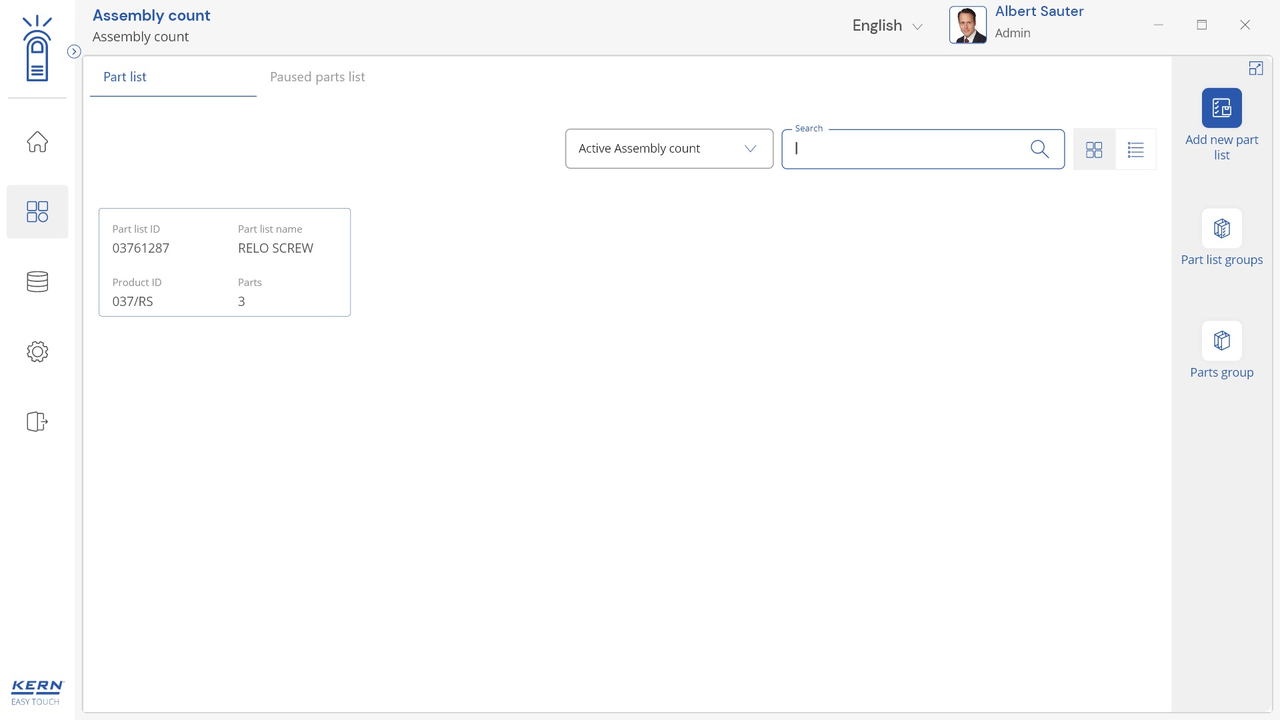Open Part list groups
The image size is (1280, 720).
click(1221, 229)
